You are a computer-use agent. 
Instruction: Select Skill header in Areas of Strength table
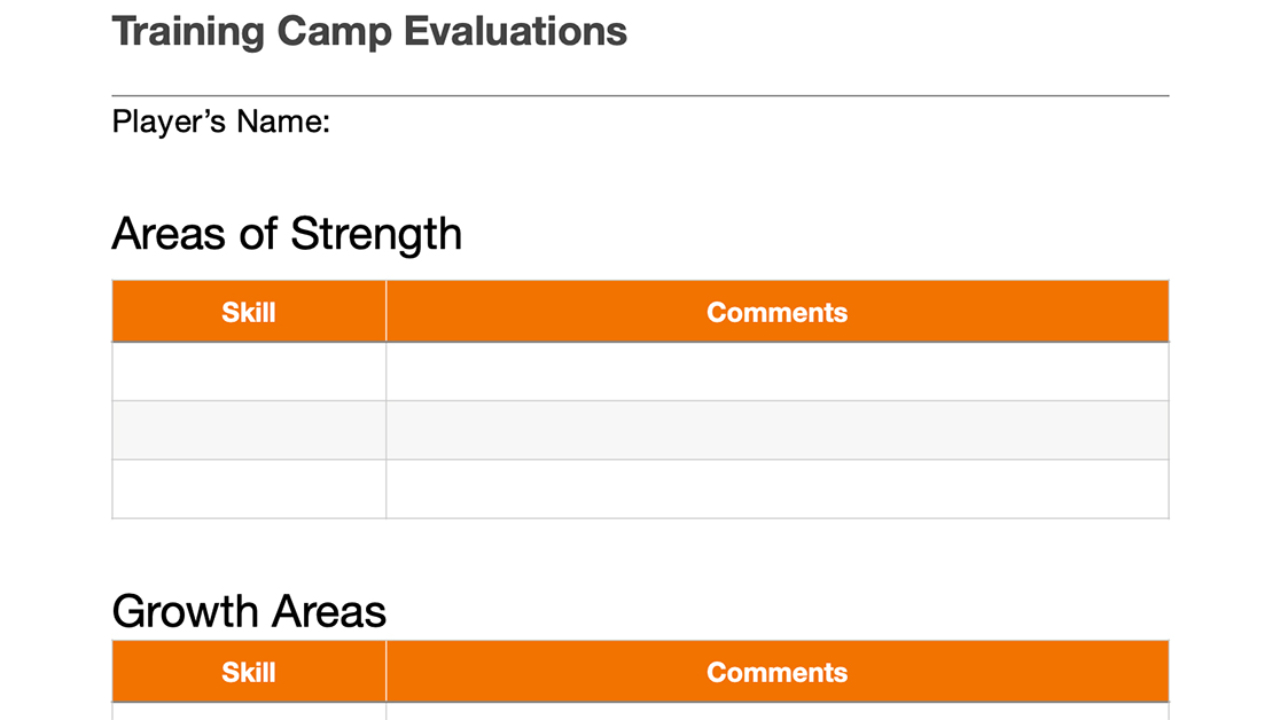(x=248, y=312)
